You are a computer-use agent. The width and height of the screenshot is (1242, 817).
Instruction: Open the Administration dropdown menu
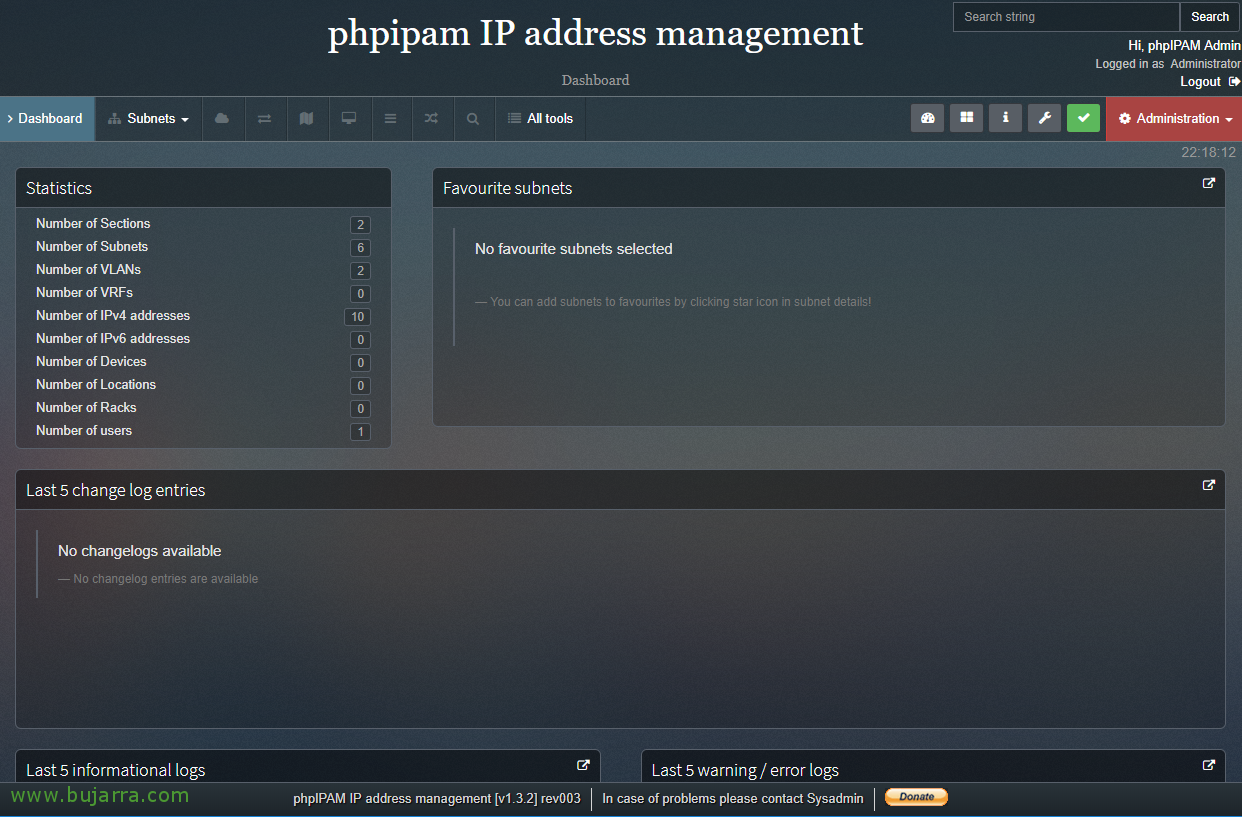tap(1174, 119)
